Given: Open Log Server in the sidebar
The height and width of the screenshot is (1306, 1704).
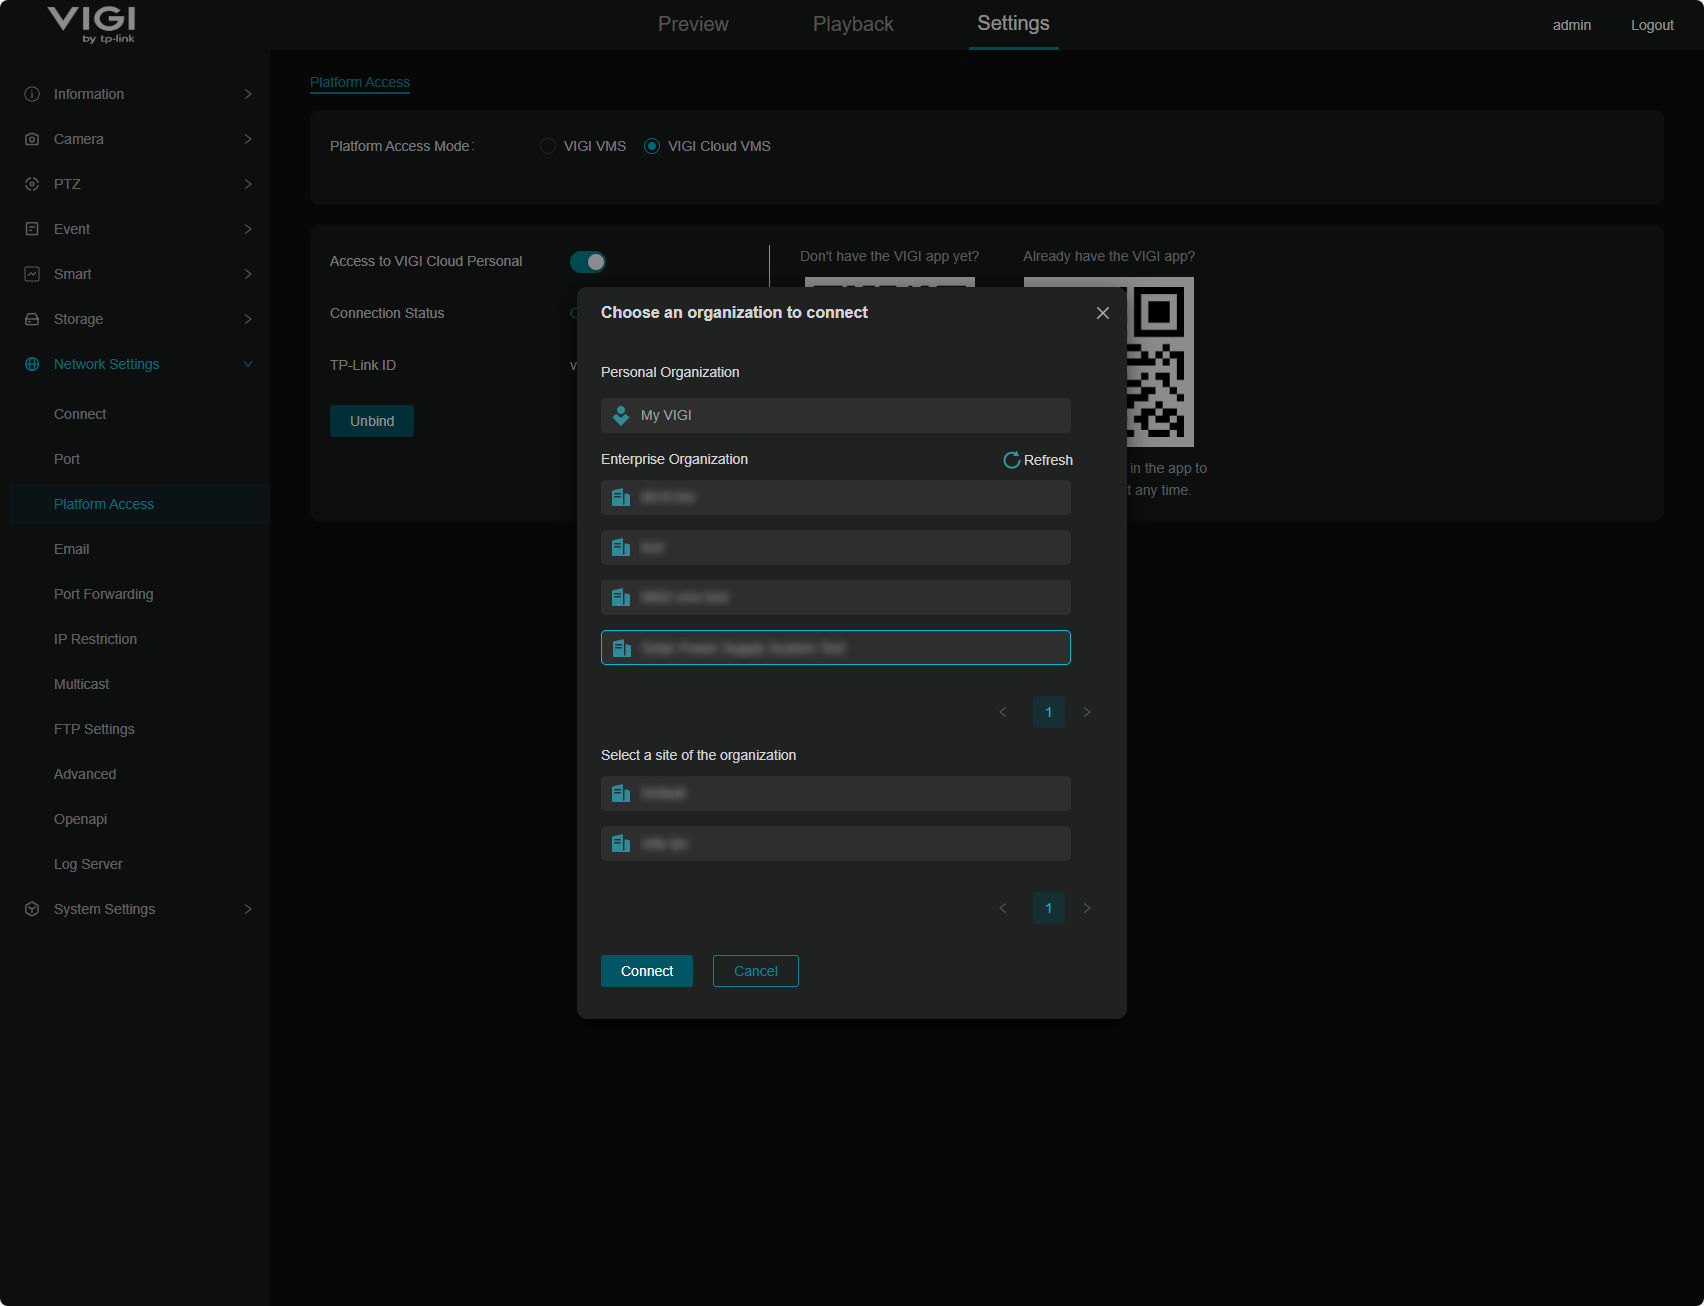Looking at the screenshot, I should [x=88, y=864].
